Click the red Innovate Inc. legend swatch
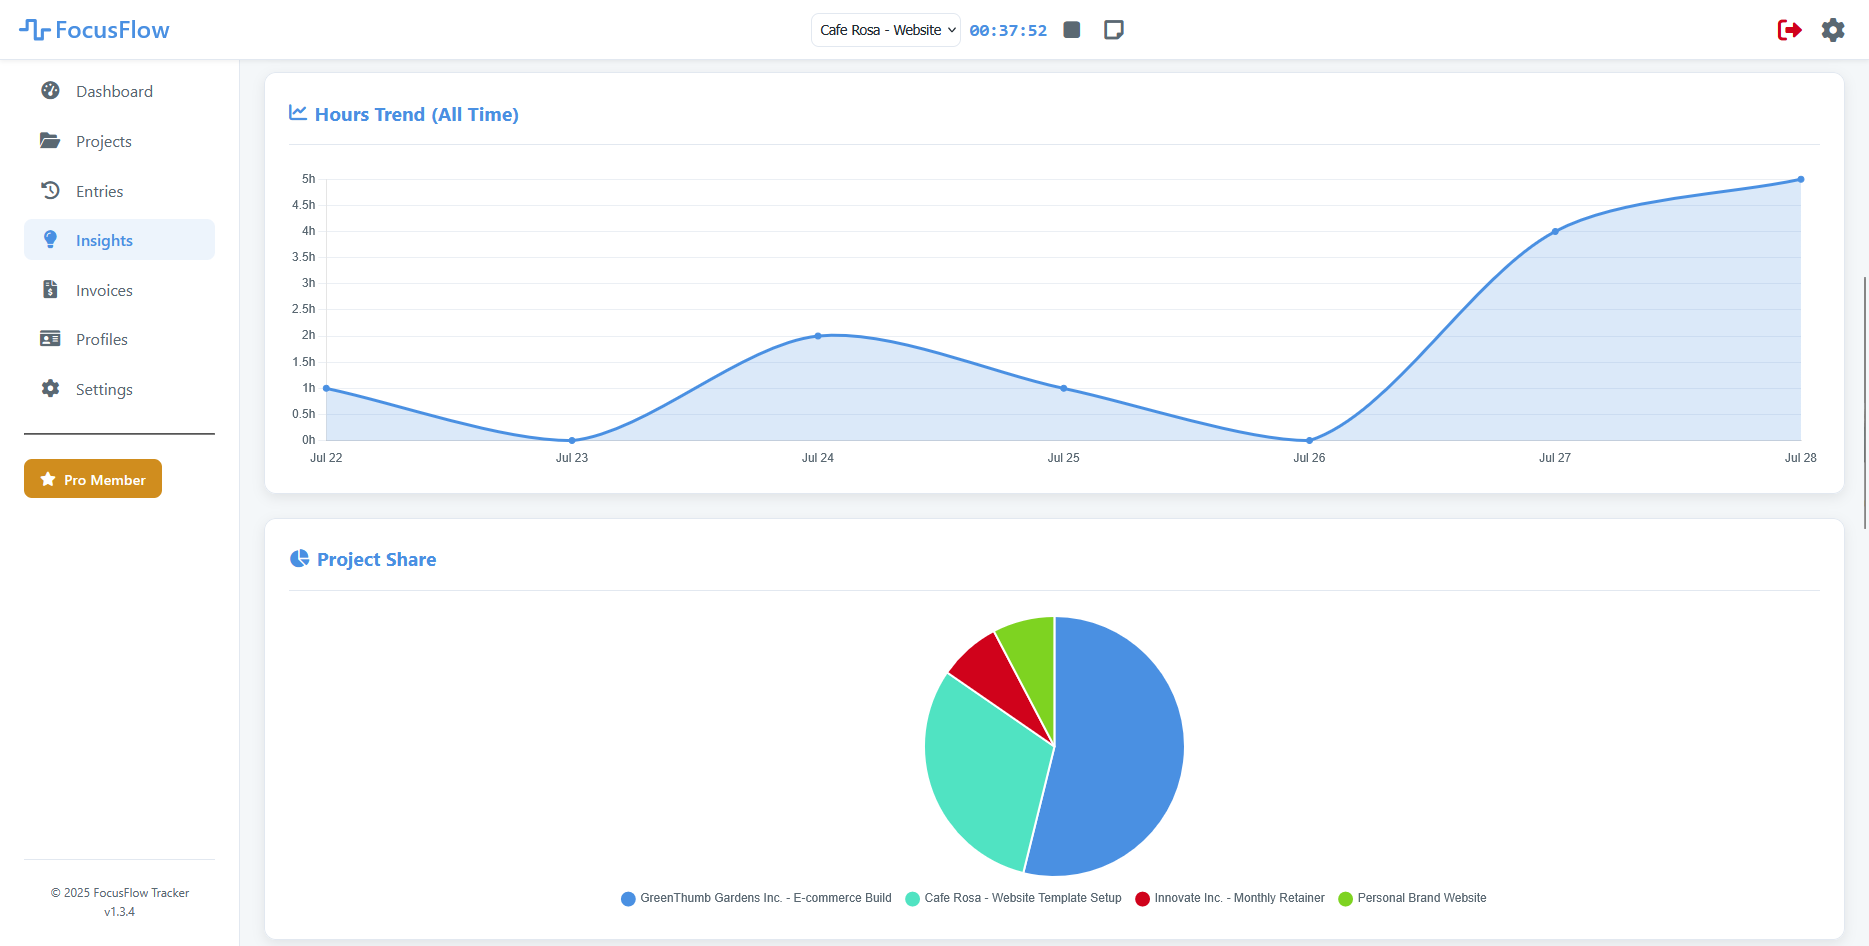 click(x=1142, y=899)
